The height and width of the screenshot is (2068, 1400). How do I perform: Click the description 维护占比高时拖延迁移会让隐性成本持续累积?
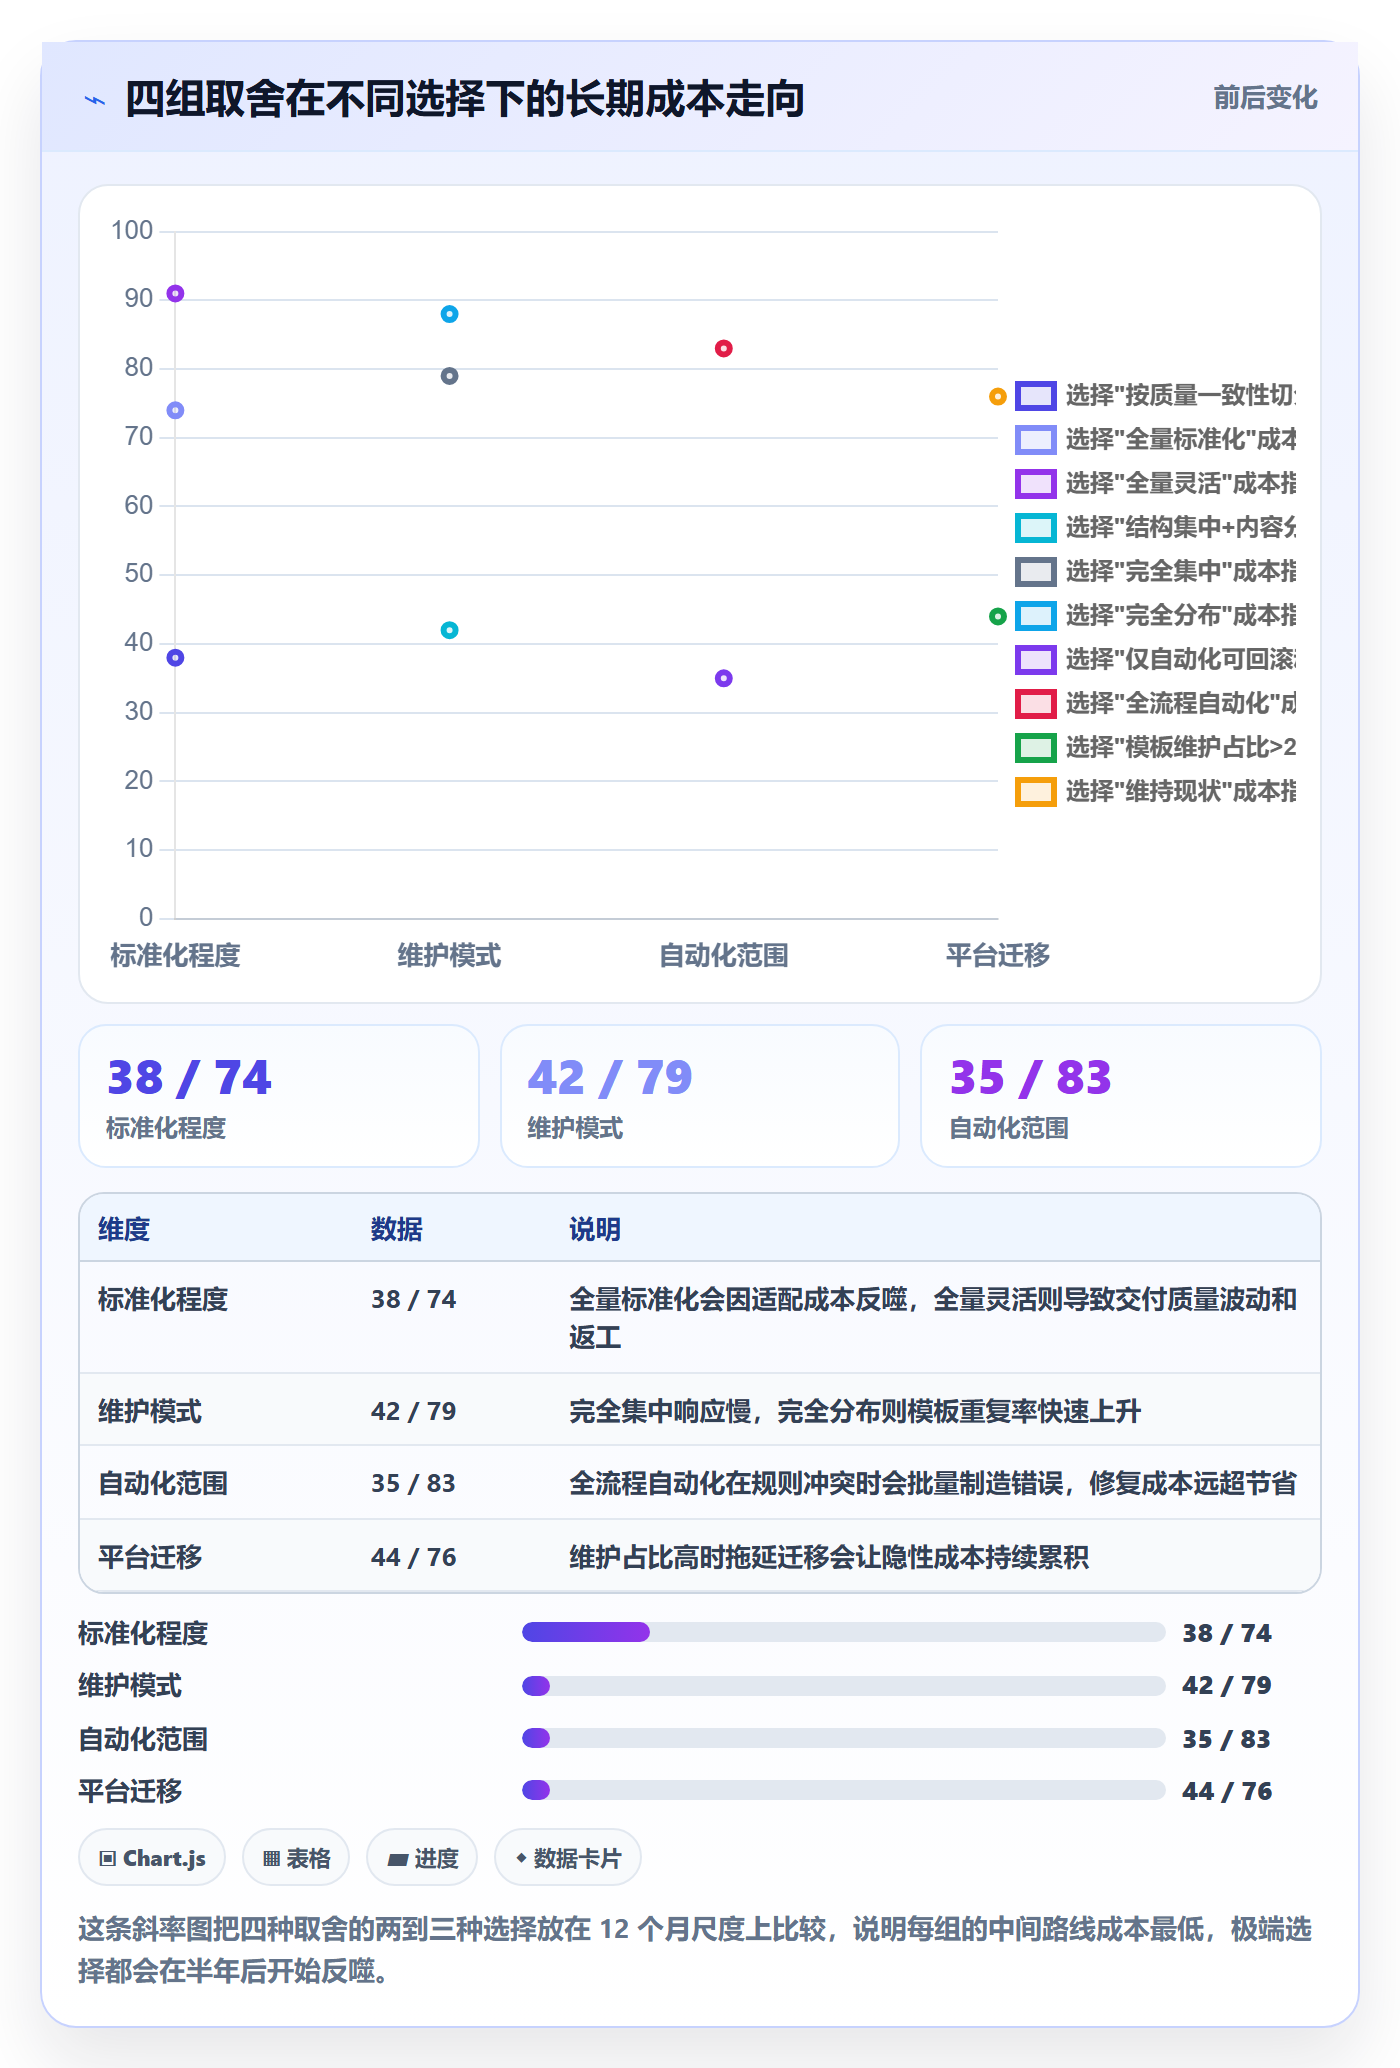tap(829, 1557)
